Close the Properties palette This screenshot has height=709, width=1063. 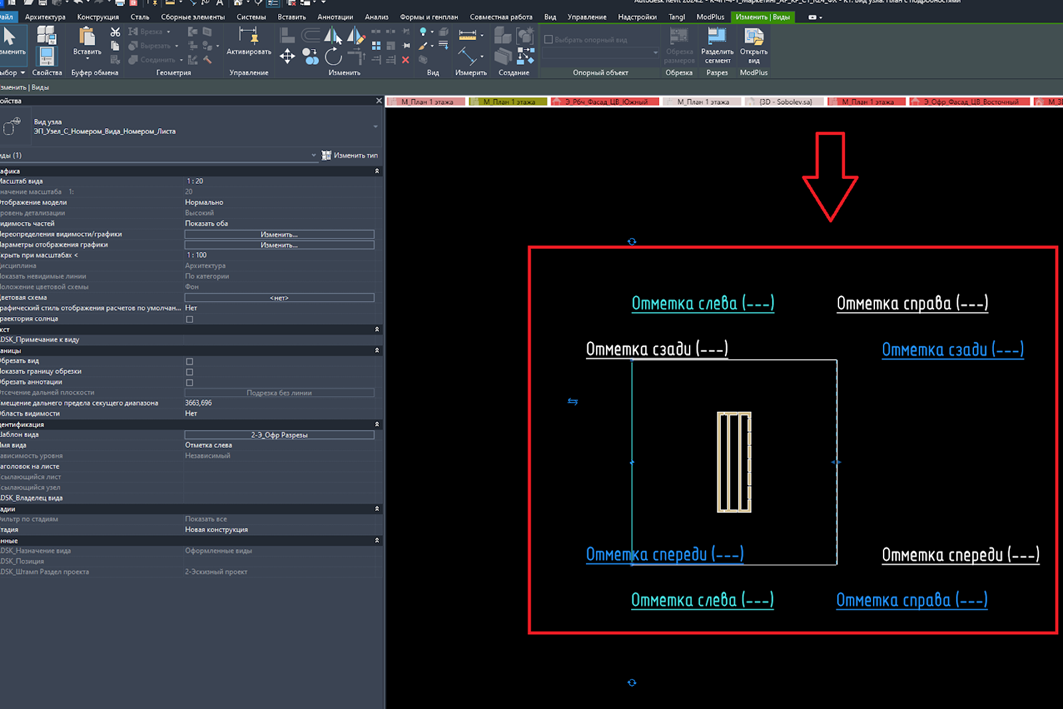[379, 100]
